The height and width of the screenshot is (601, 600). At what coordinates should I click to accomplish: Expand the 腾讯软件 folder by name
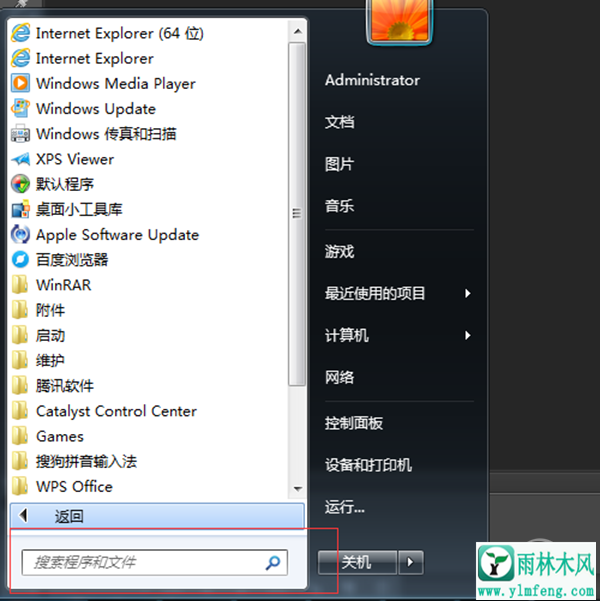[x=65, y=386]
